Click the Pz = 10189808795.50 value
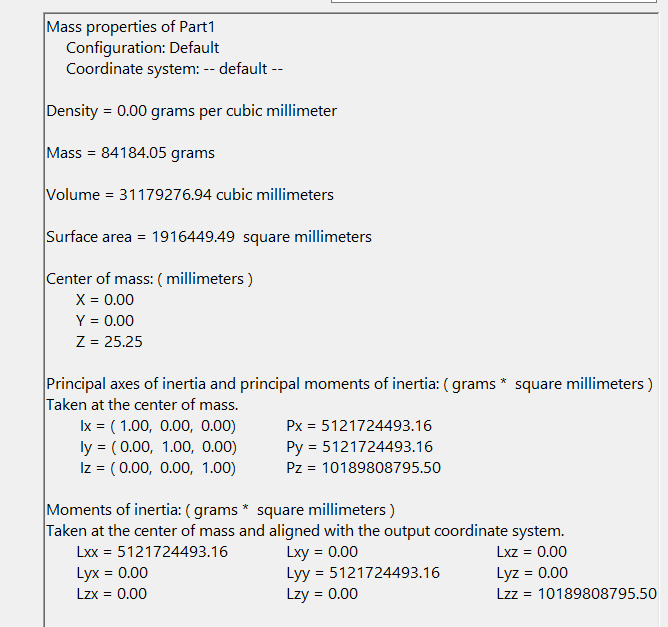Image resolution: width=668 pixels, height=627 pixels. point(363,468)
